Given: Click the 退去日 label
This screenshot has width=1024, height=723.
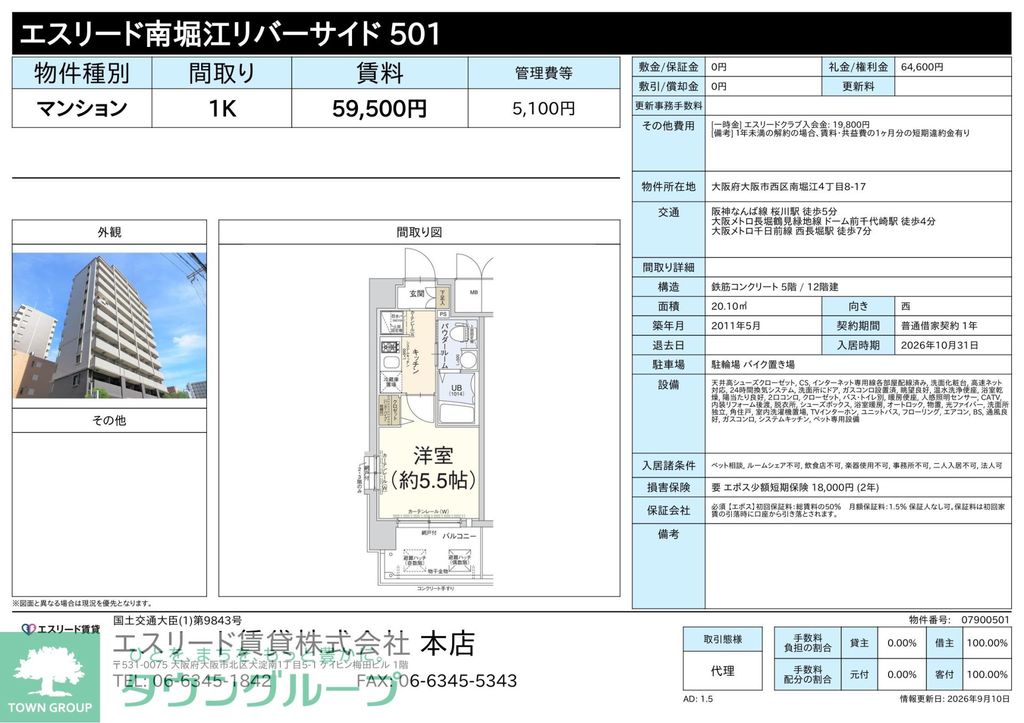Looking at the screenshot, I should click(x=669, y=345).
